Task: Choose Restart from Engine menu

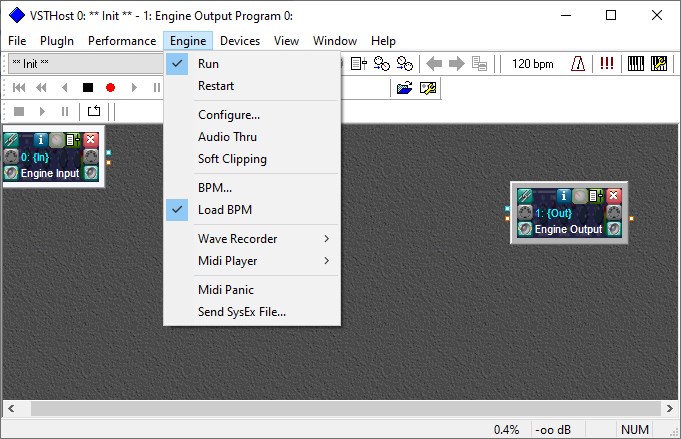Action: click(x=252, y=86)
